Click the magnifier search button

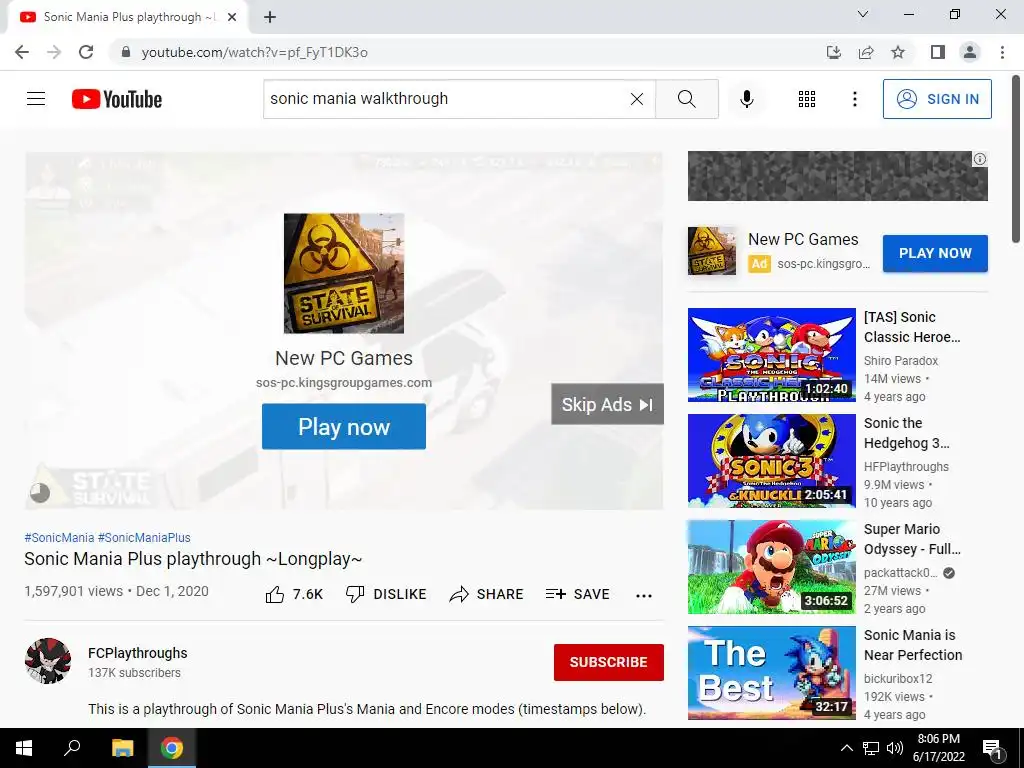[686, 99]
